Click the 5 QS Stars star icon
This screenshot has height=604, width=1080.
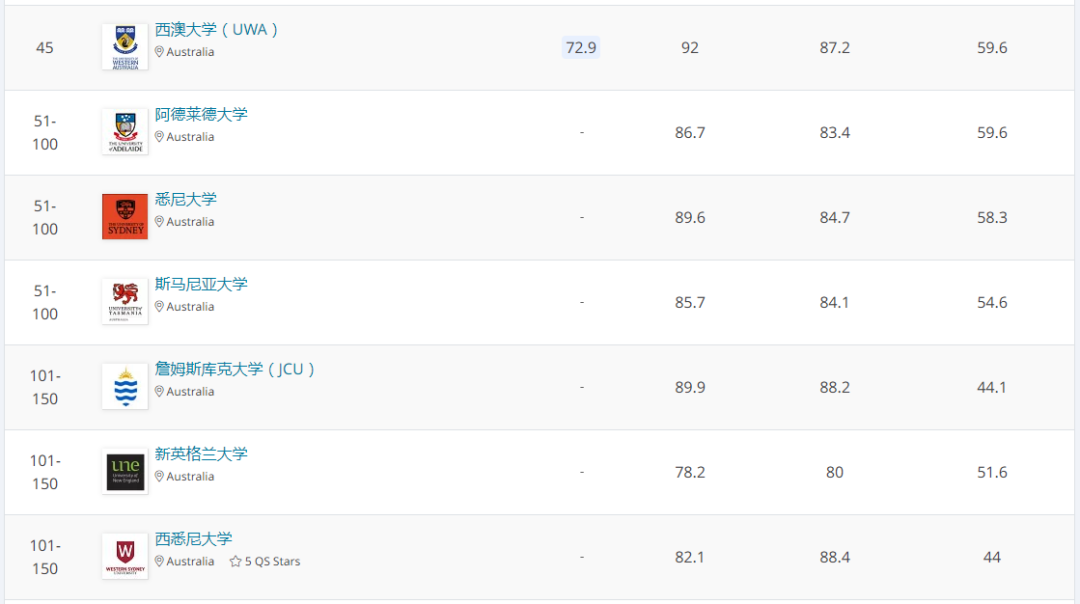[235, 562]
